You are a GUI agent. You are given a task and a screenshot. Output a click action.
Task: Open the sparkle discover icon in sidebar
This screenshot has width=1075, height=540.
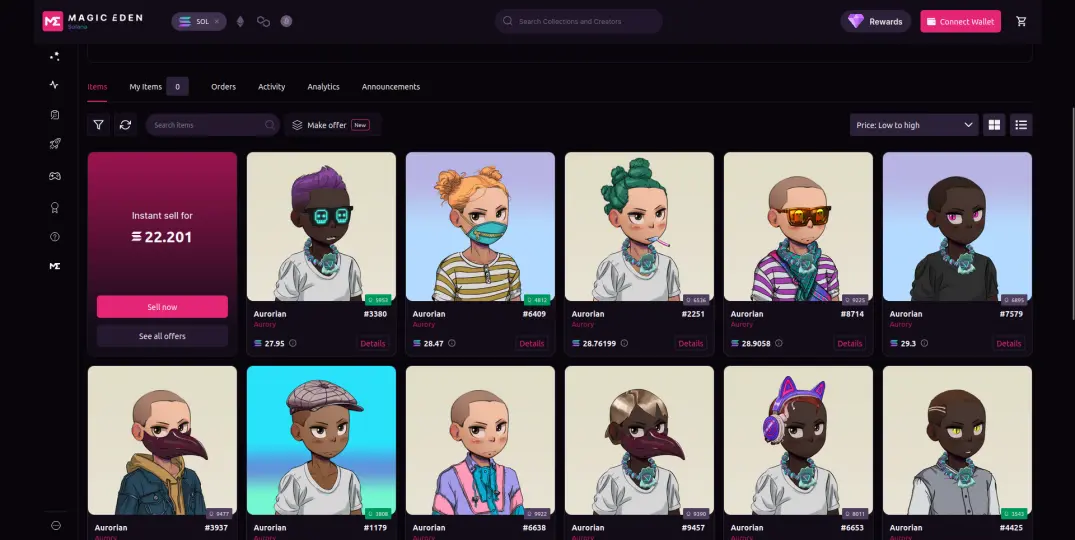[x=55, y=56]
